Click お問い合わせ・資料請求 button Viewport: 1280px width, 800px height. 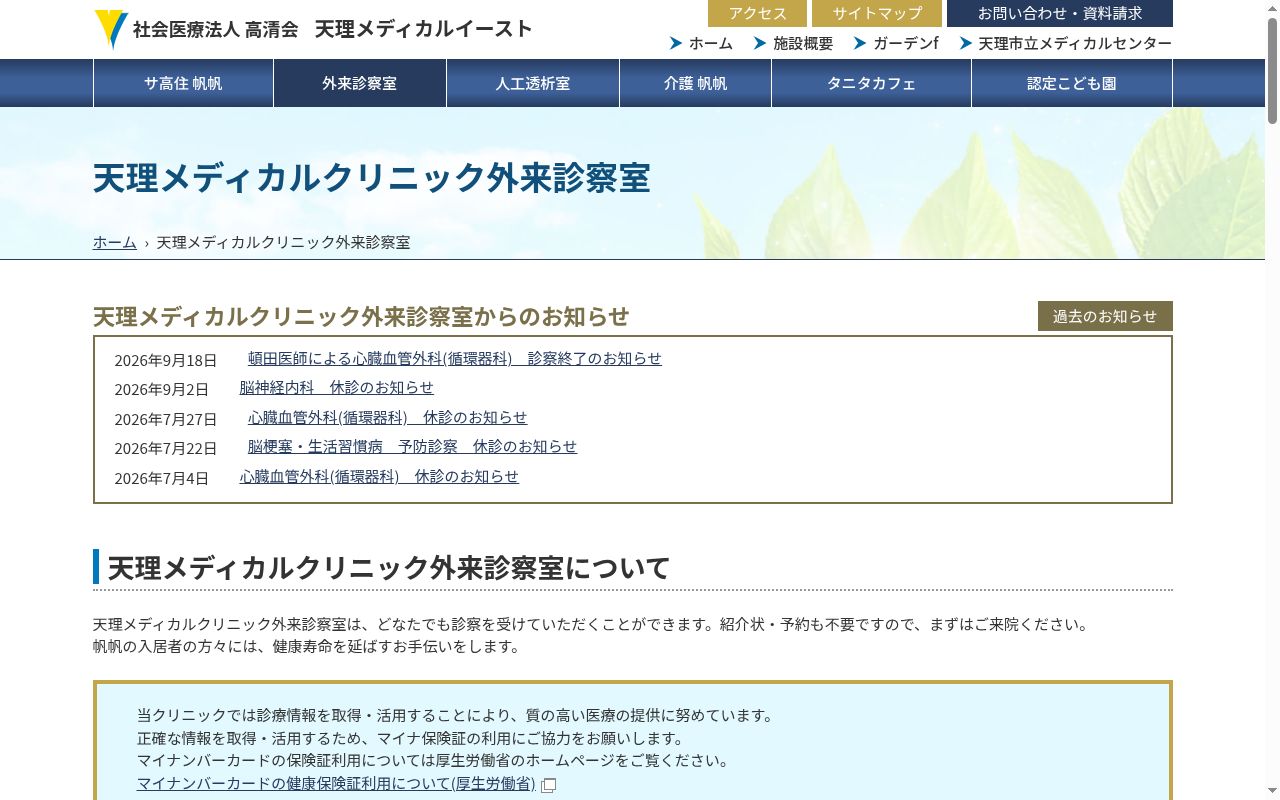[1060, 13]
